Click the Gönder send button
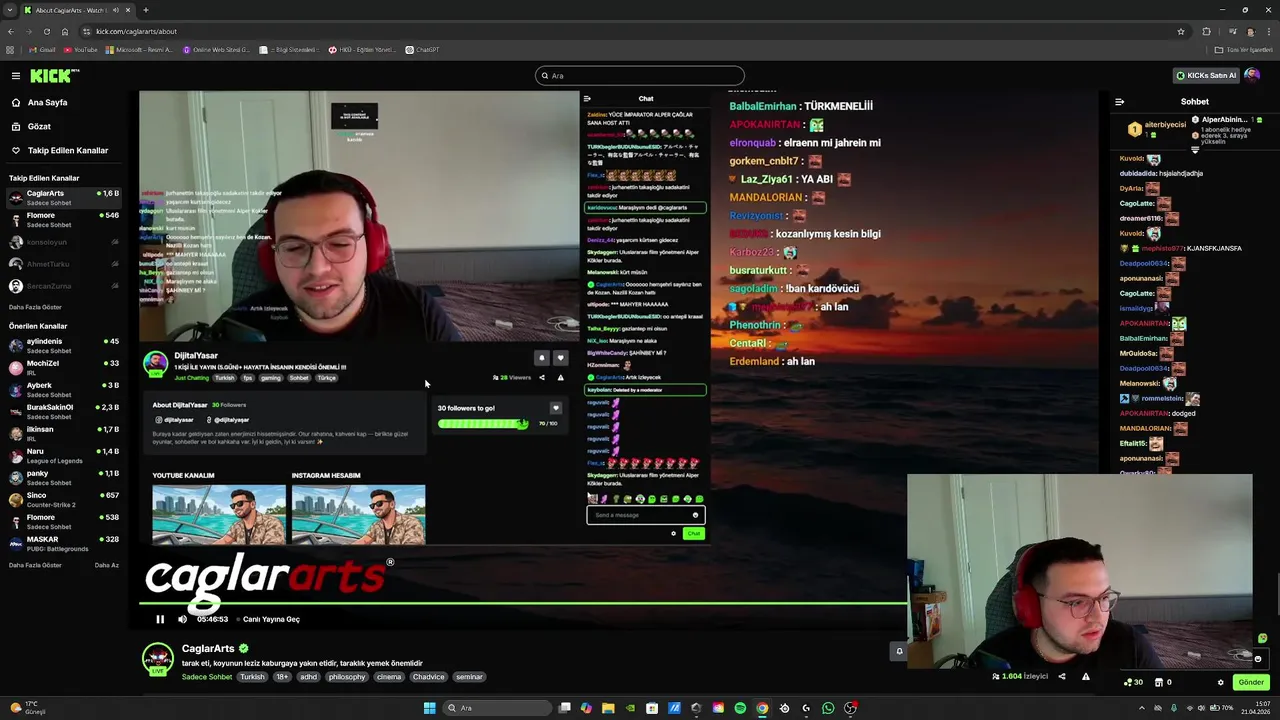Image resolution: width=1280 pixels, height=720 pixels. (1251, 682)
